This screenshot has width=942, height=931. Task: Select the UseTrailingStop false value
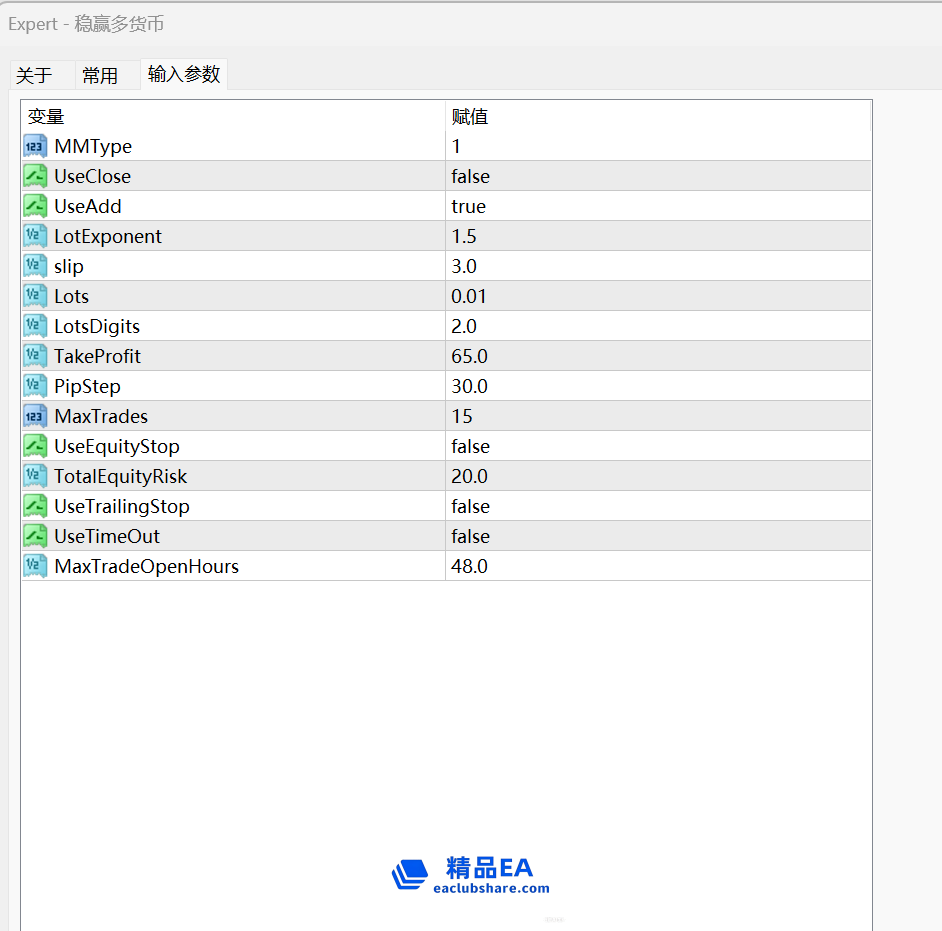pyautogui.click(x=470, y=506)
